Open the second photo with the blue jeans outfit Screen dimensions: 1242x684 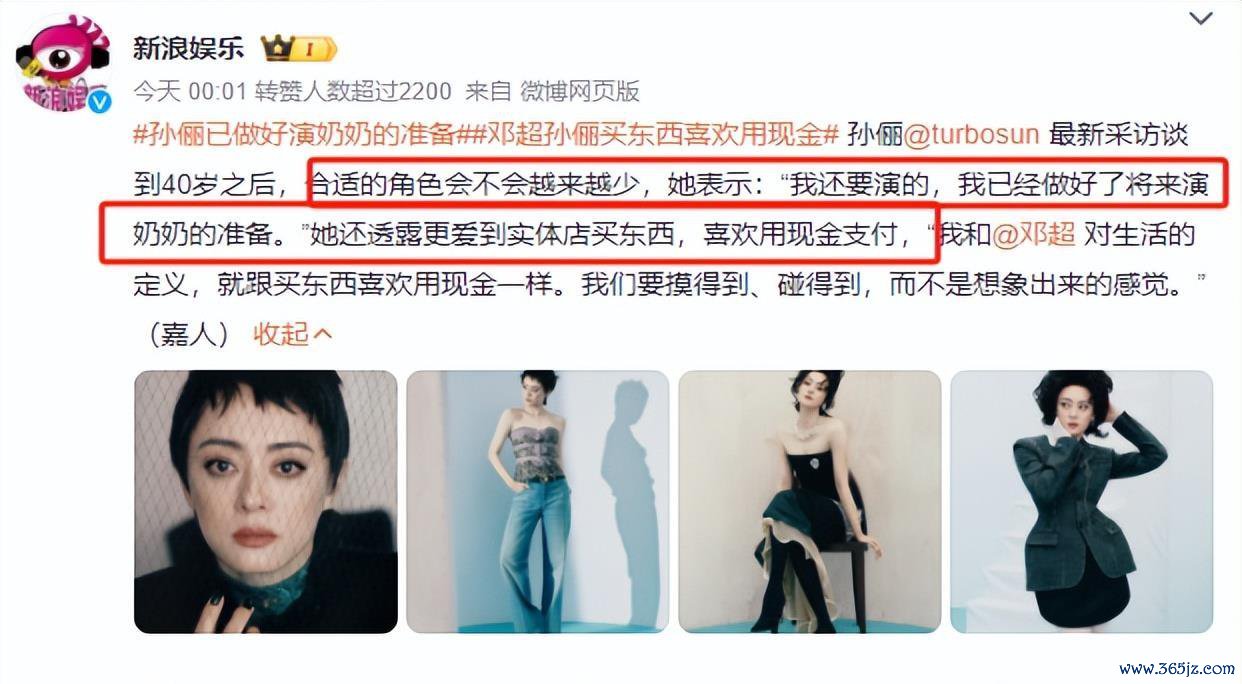(538, 502)
